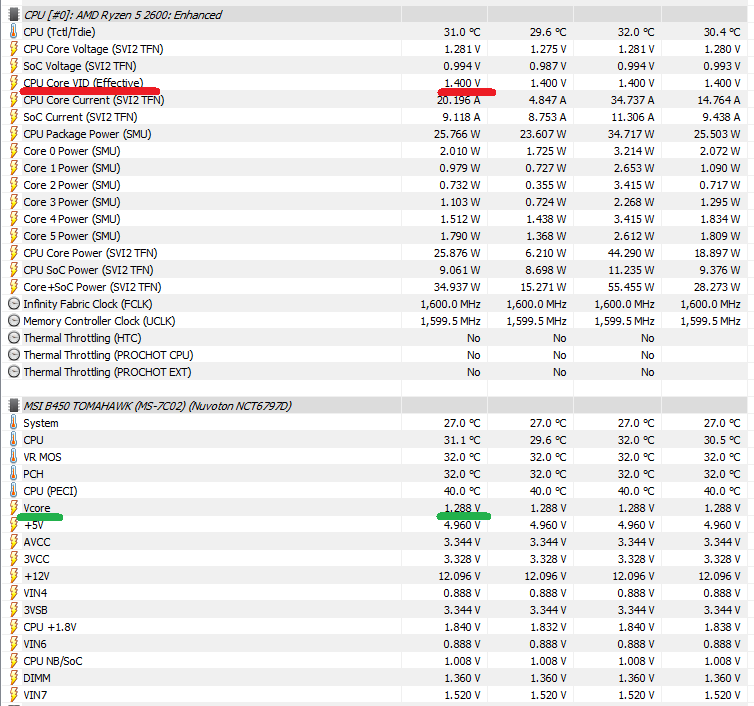Select the CPU SoC Power (SVI2 TFN) label

[88, 270]
